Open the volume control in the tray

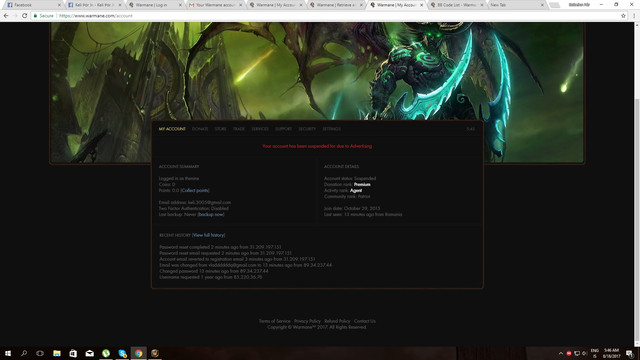click(584, 353)
